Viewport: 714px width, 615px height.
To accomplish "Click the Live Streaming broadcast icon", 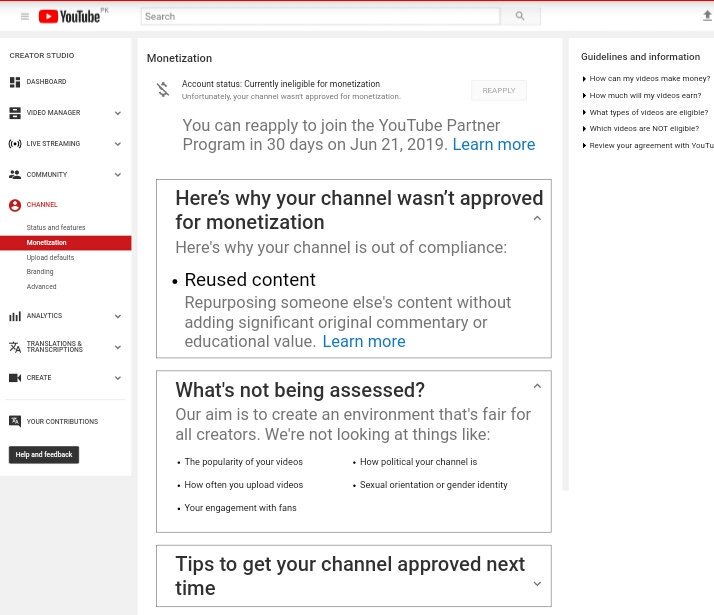I will 15,144.
